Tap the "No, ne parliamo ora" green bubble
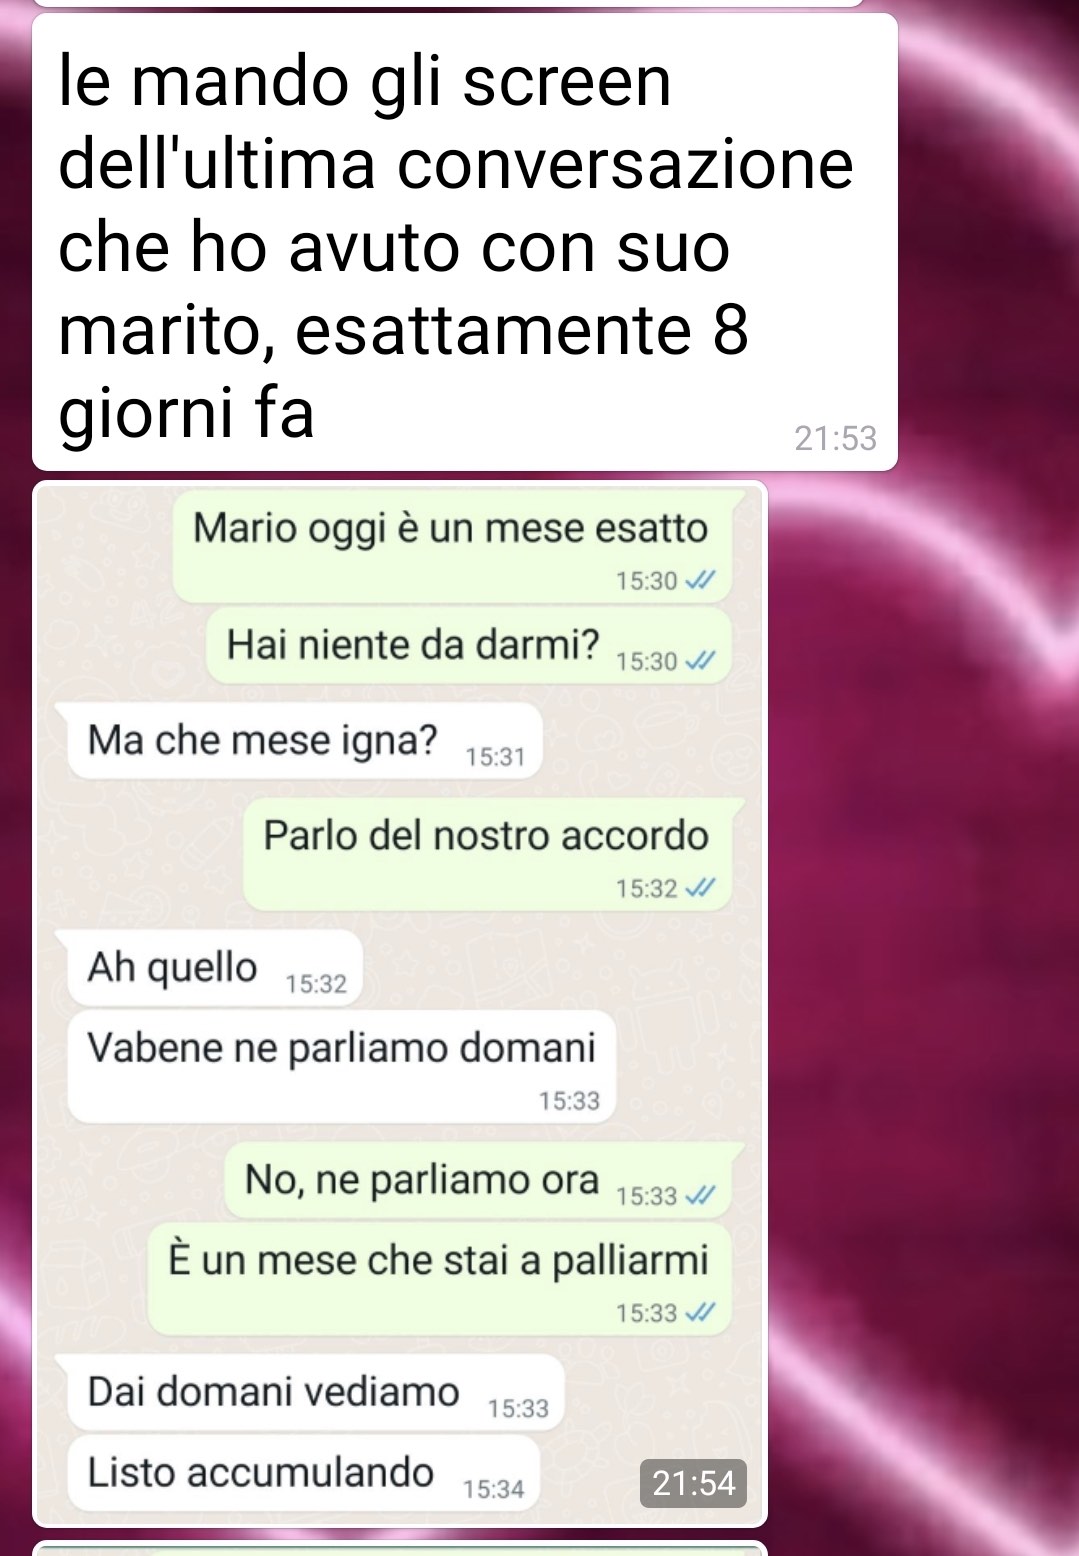1079x1556 pixels. 478,1181
